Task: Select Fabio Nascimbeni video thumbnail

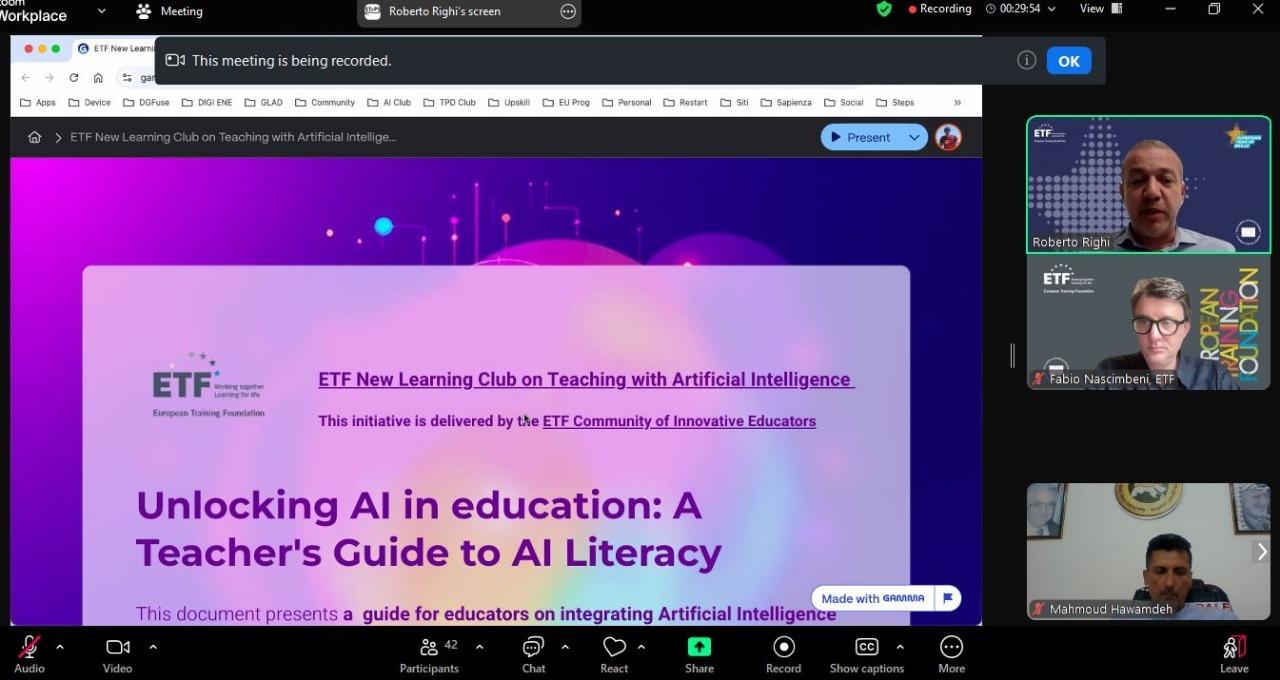Action: click(x=1148, y=322)
